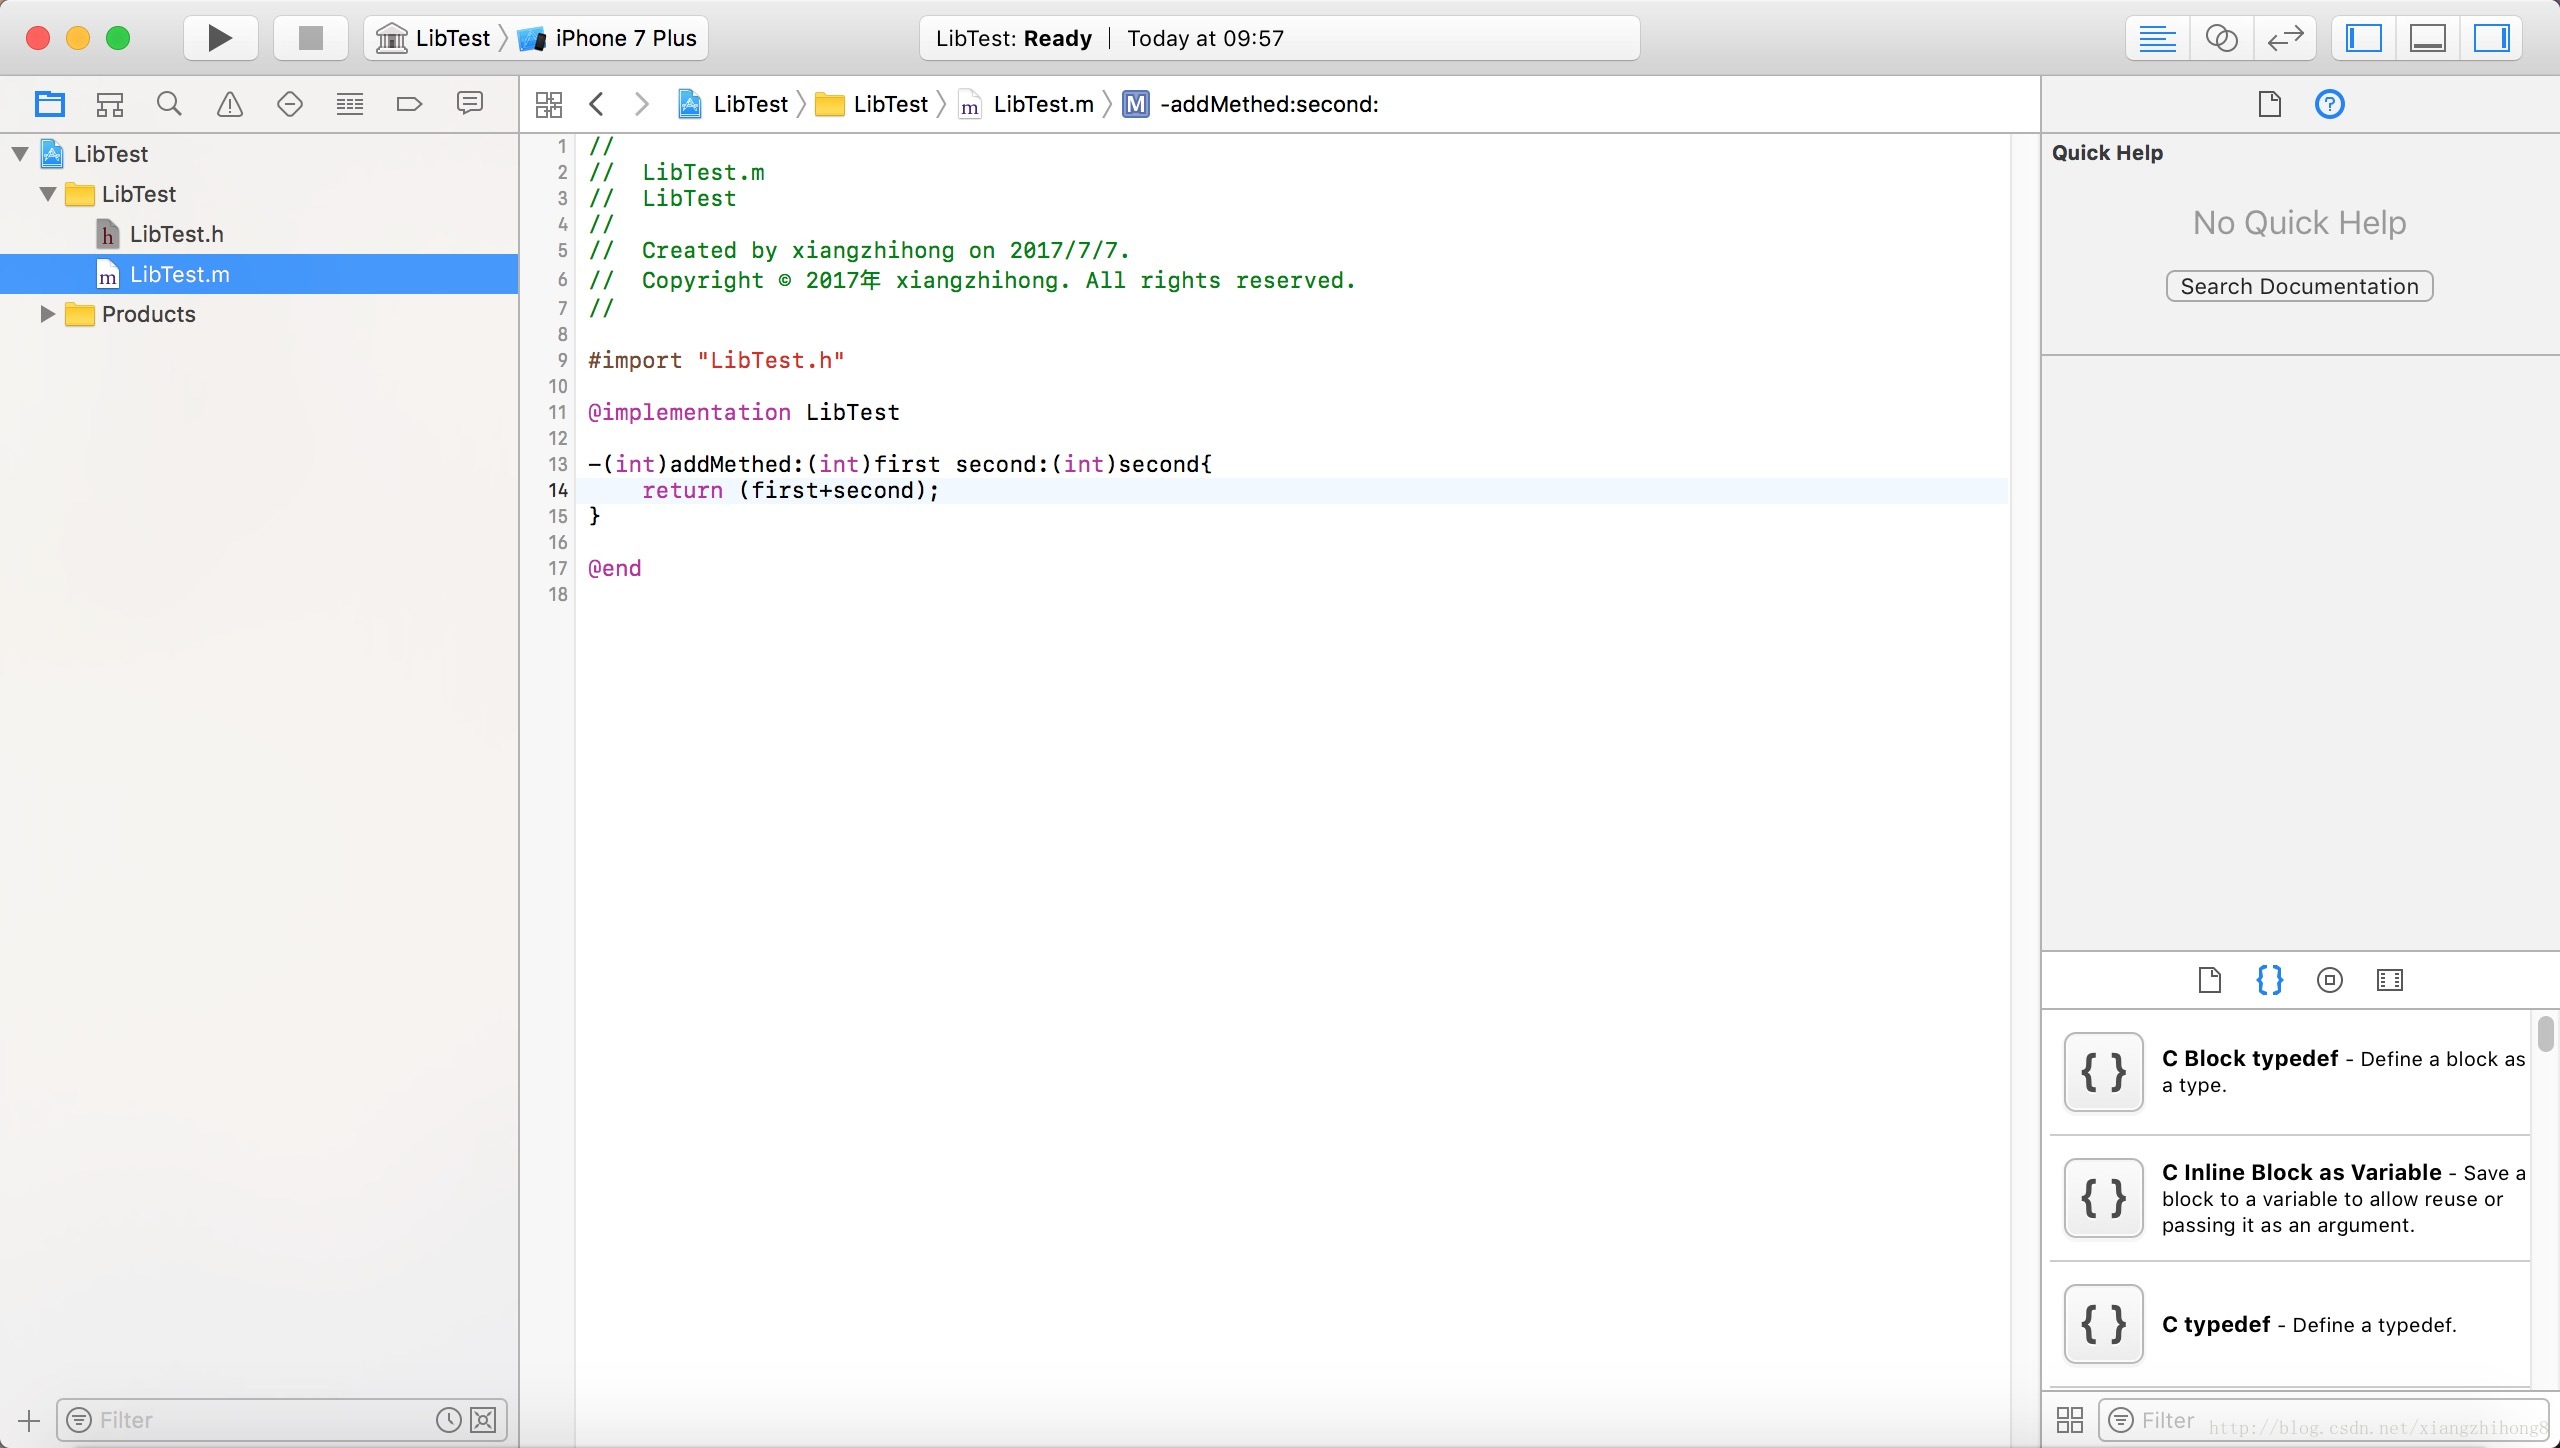Image resolution: width=2560 pixels, height=1448 pixels.
Task: Select the Products folder row
Action: tap(259, 314)
